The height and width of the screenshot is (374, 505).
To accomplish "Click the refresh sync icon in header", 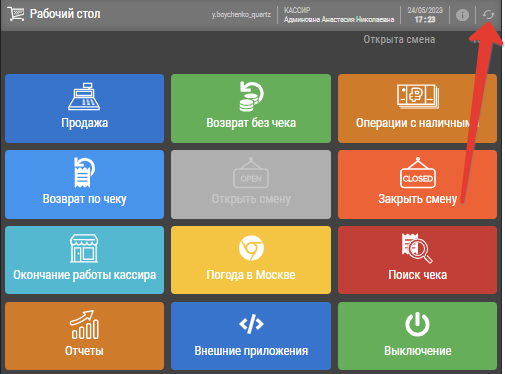I will click(488, 15).
